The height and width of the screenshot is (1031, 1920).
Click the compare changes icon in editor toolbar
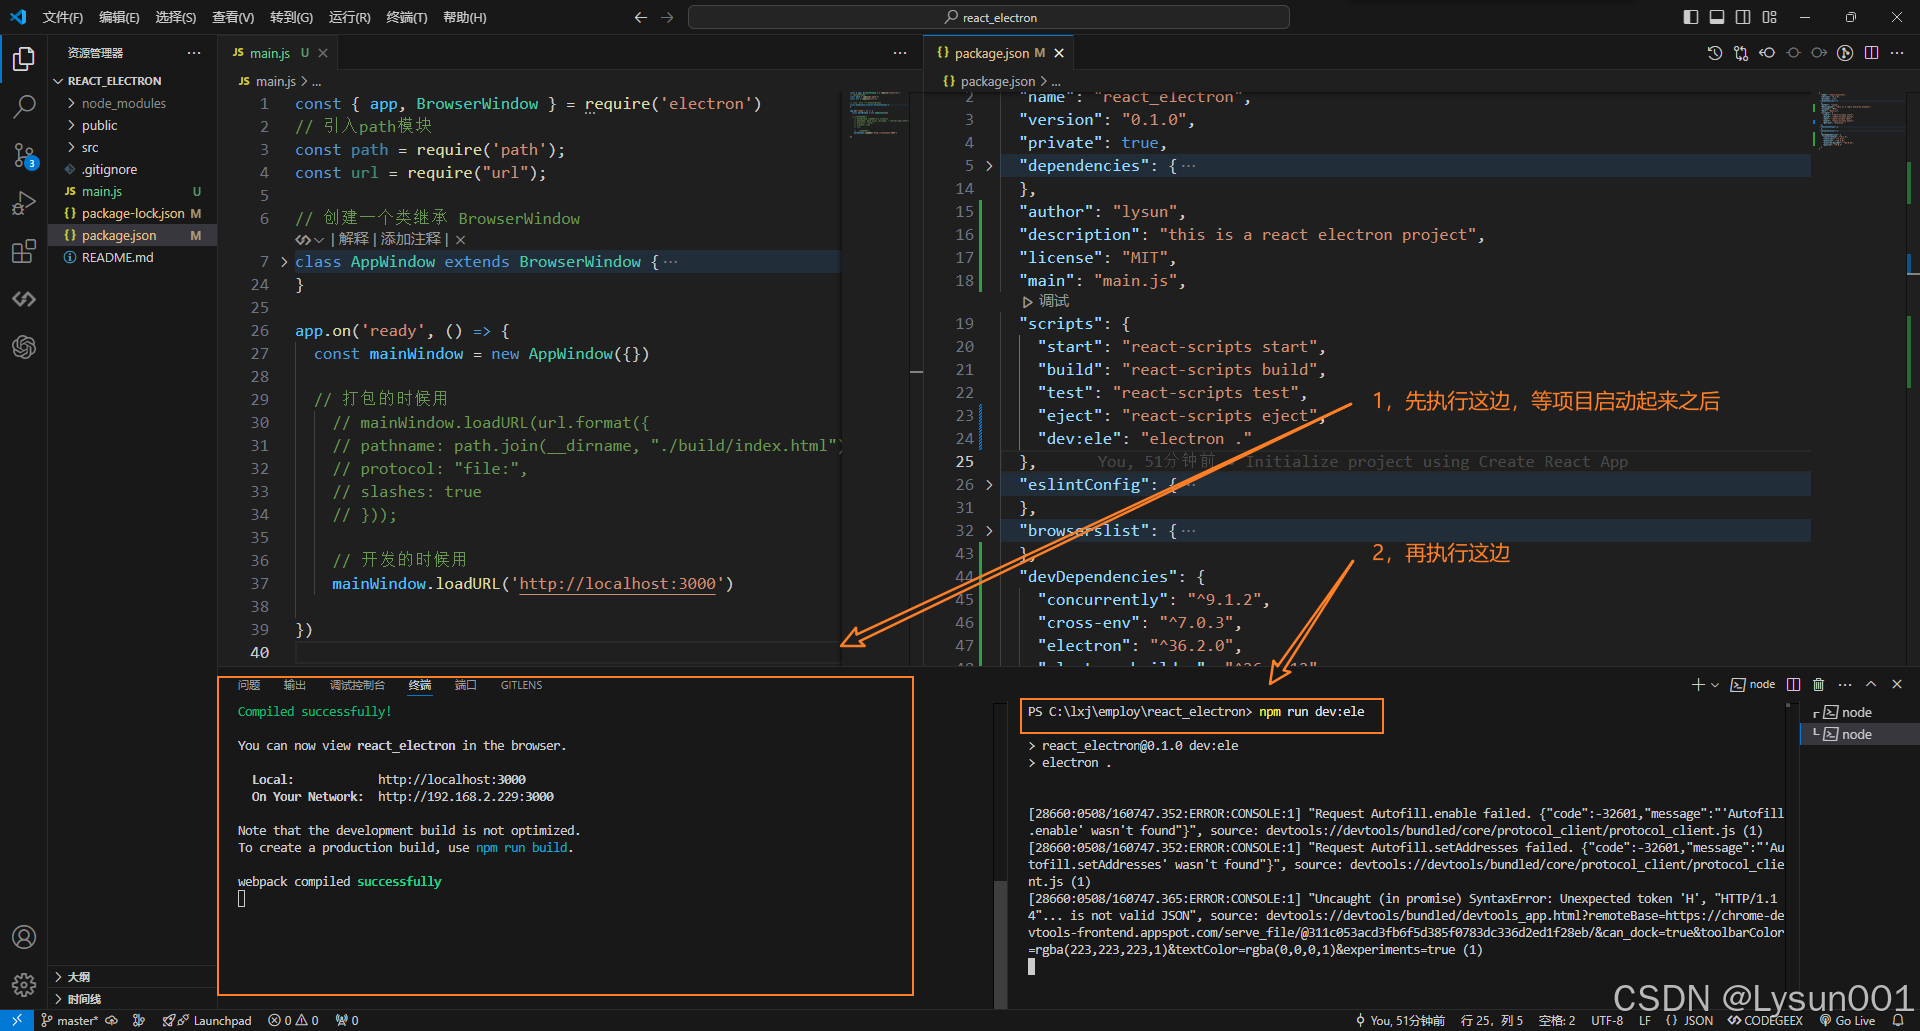(x=1741, y=53)
